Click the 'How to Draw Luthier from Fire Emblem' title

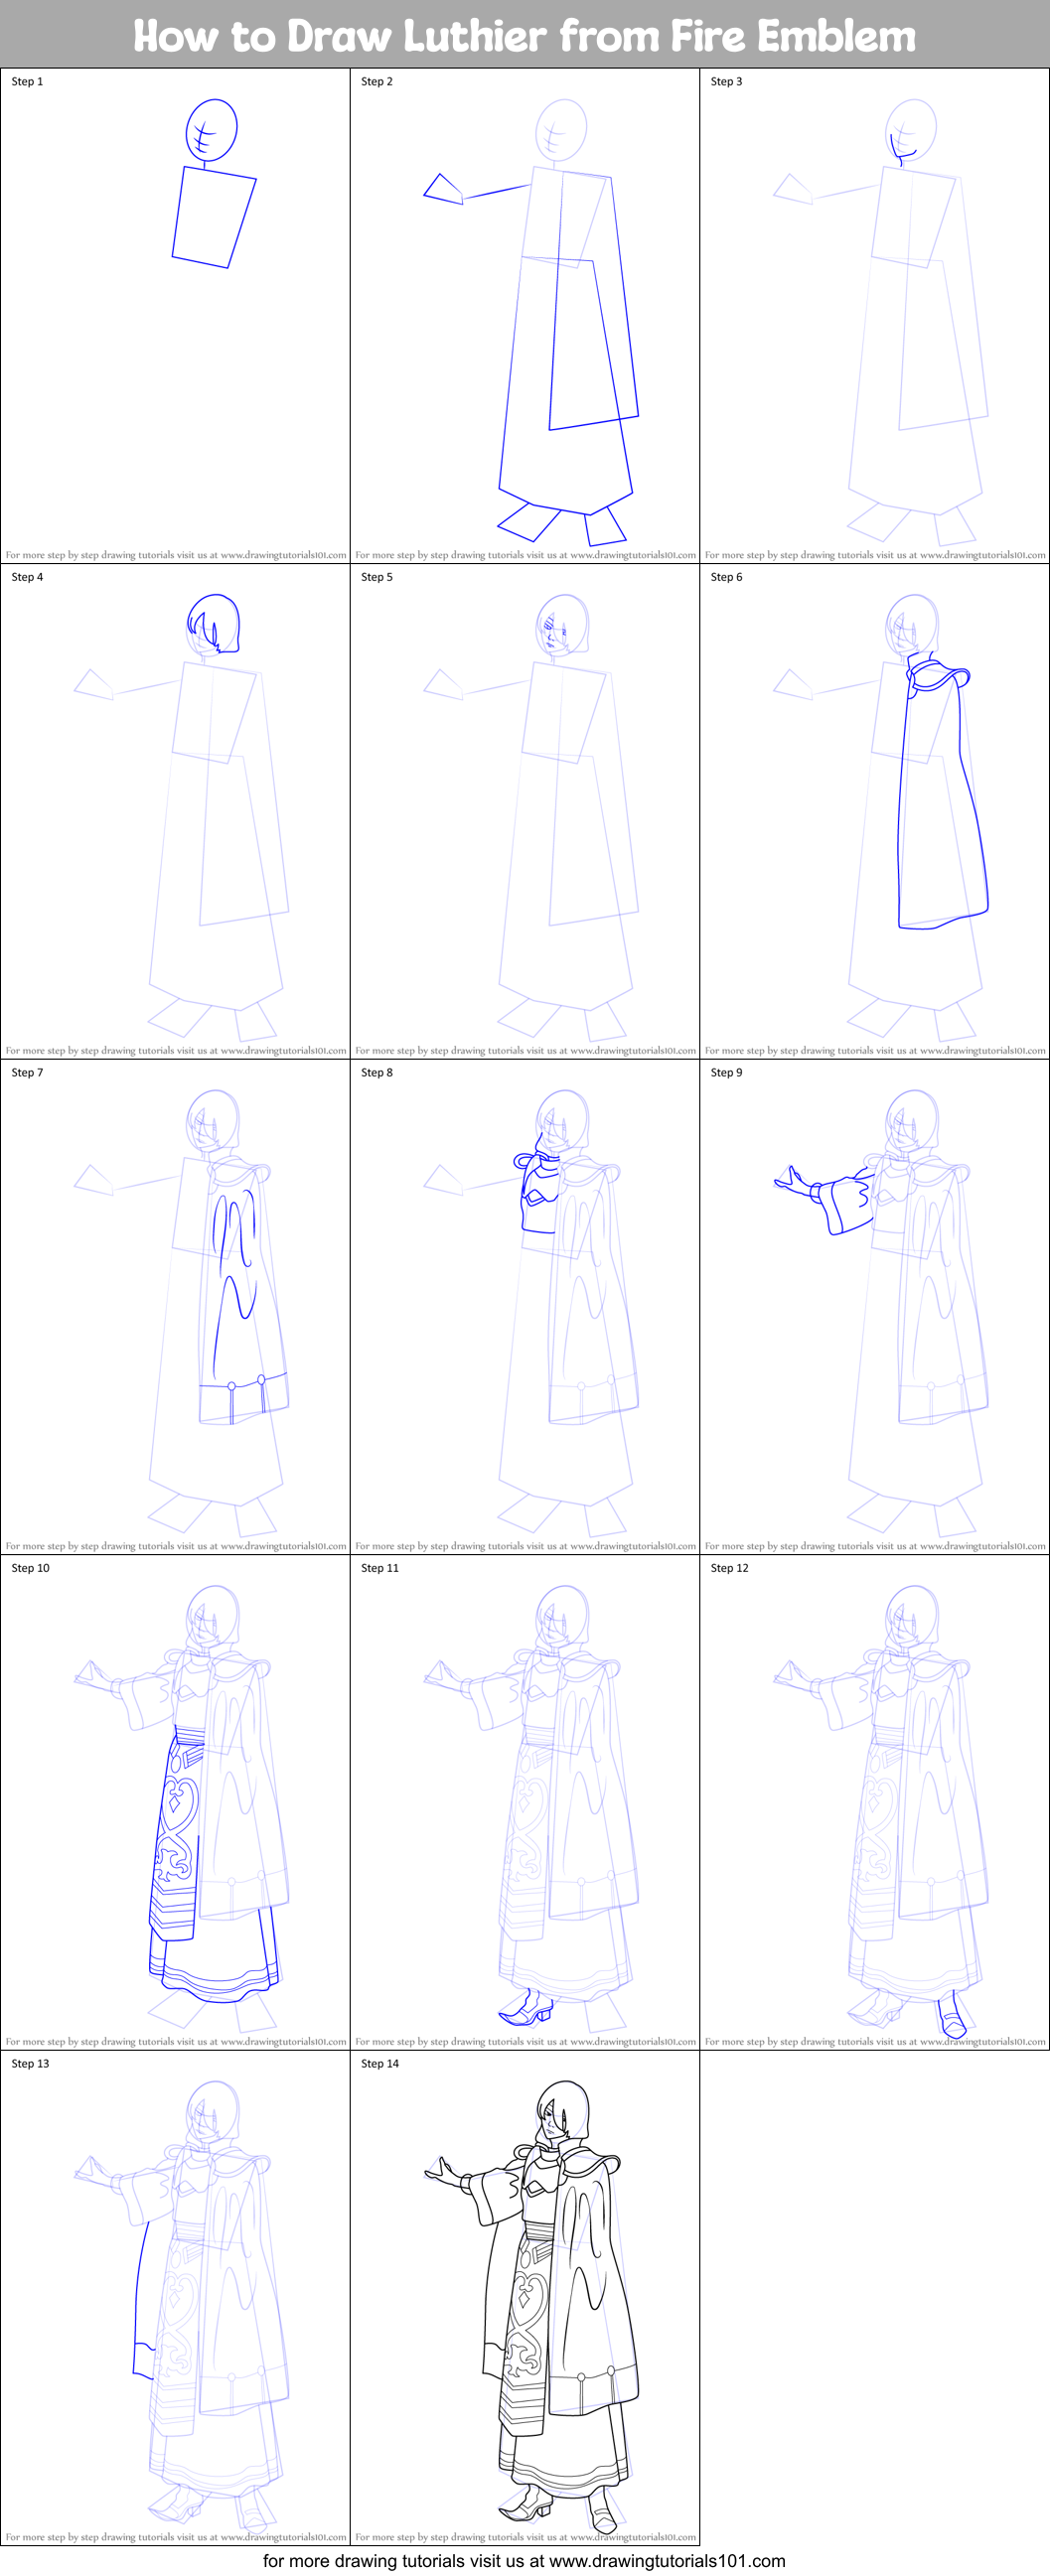(525, 36)
